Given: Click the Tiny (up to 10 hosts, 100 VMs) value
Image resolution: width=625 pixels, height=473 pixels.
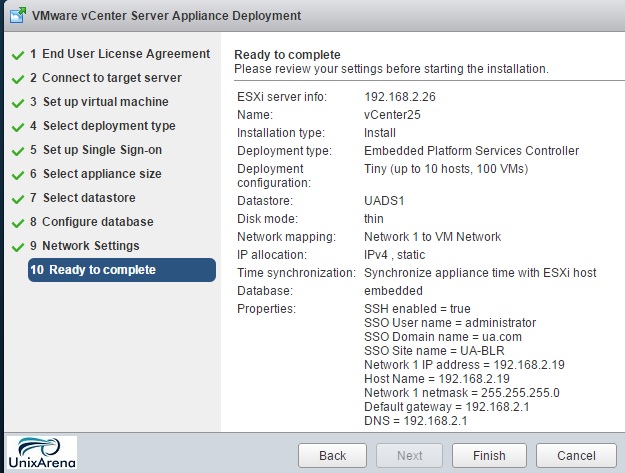Looking at the screenshot, I should [x=446, y=169].
